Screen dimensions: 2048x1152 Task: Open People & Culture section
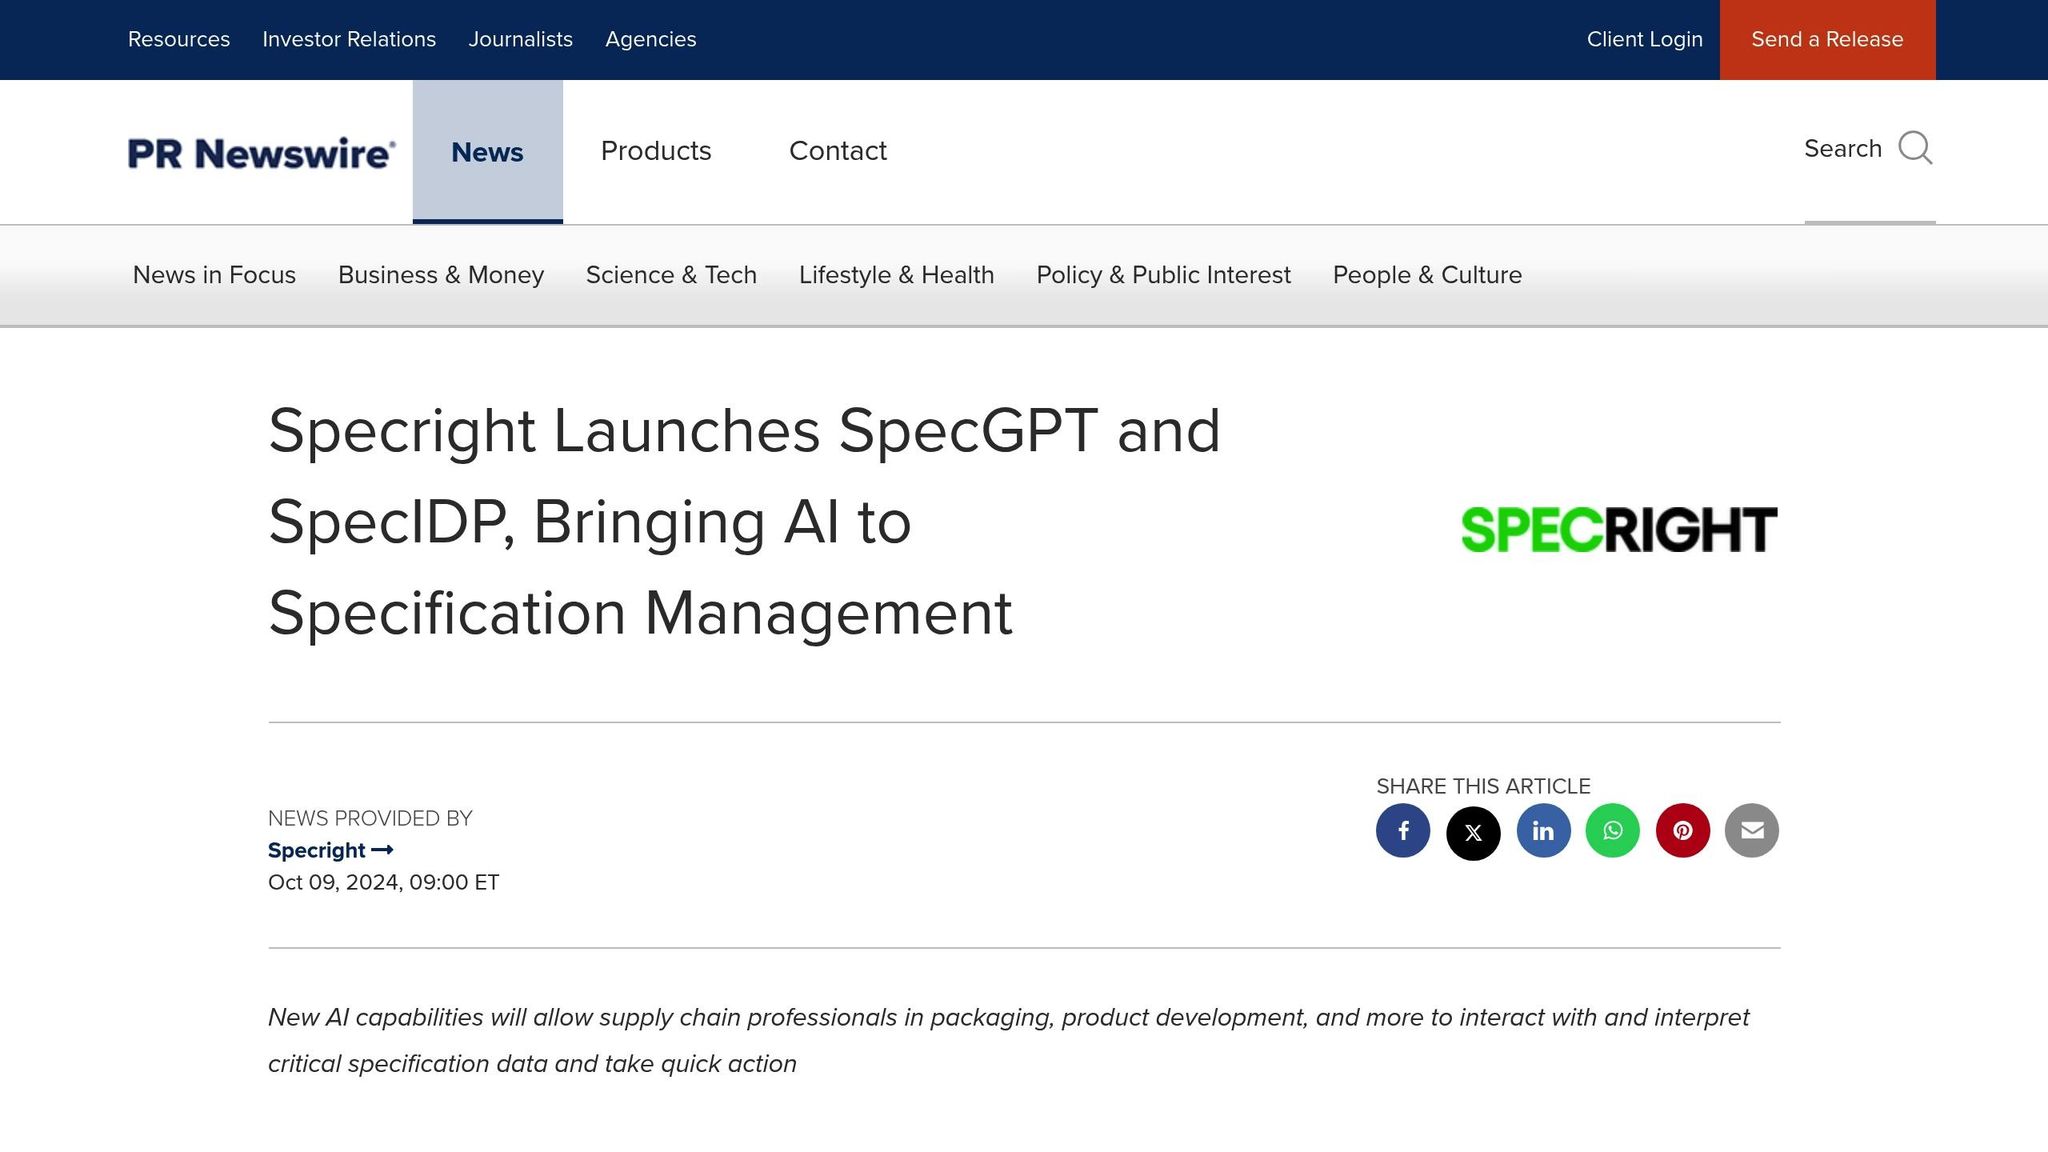[x=1427, y=275]
